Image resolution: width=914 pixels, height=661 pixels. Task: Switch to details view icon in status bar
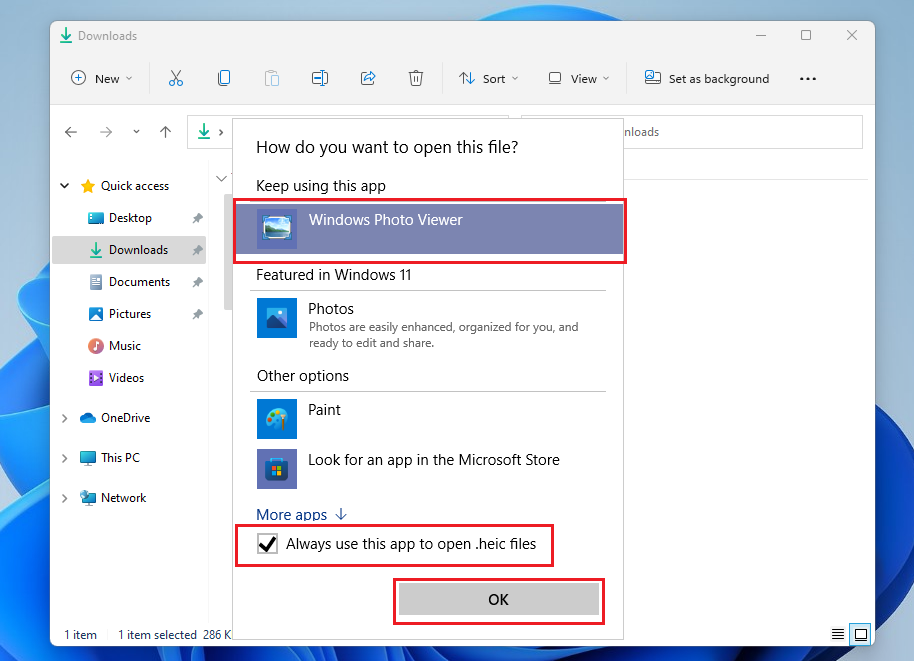pos(838,634)
